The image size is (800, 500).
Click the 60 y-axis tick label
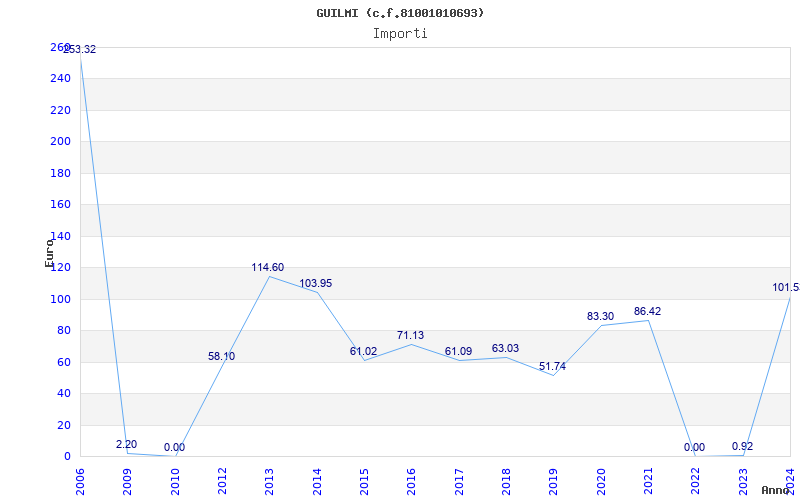point(63,362)
